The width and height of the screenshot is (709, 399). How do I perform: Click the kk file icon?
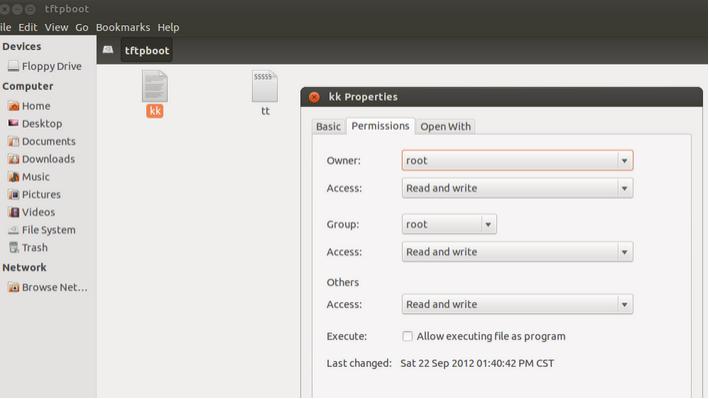(155, 86)
